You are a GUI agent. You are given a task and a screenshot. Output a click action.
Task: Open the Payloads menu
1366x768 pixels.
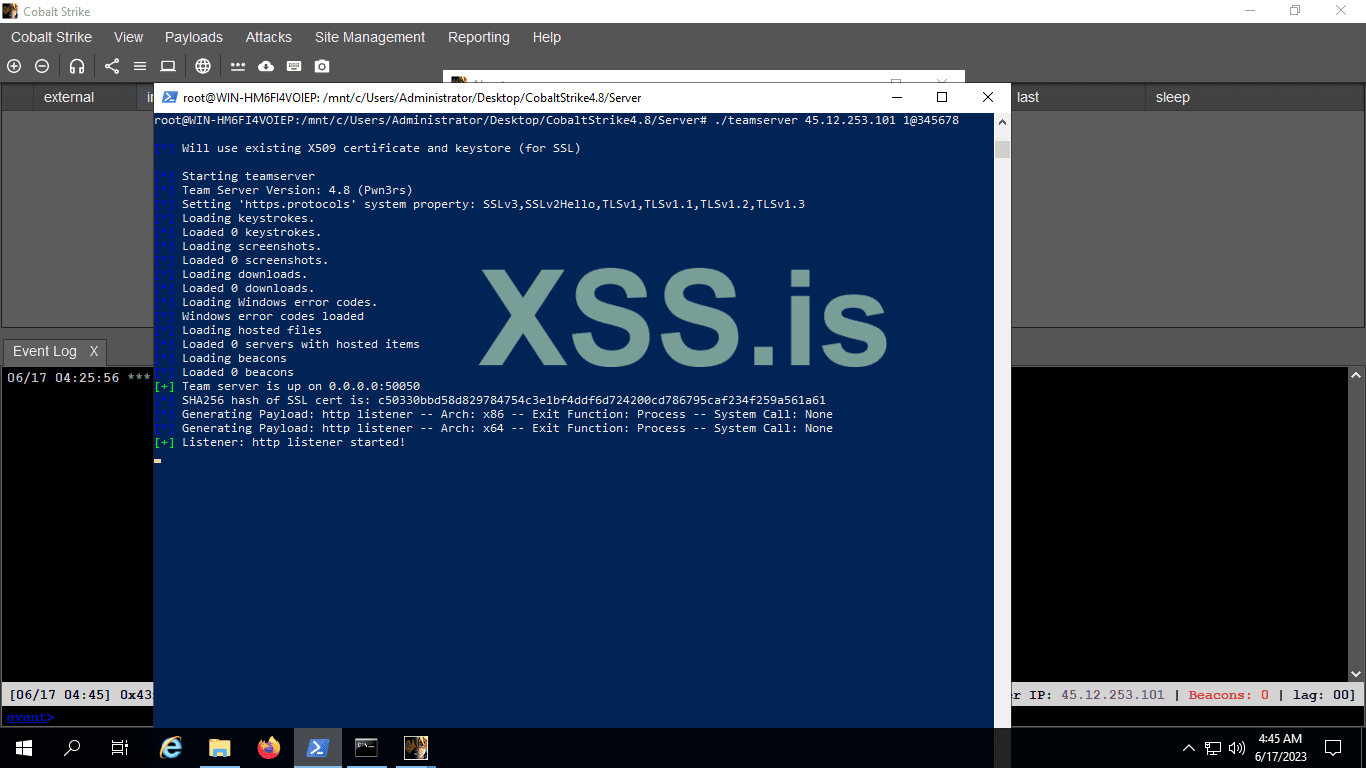point(194,37)
